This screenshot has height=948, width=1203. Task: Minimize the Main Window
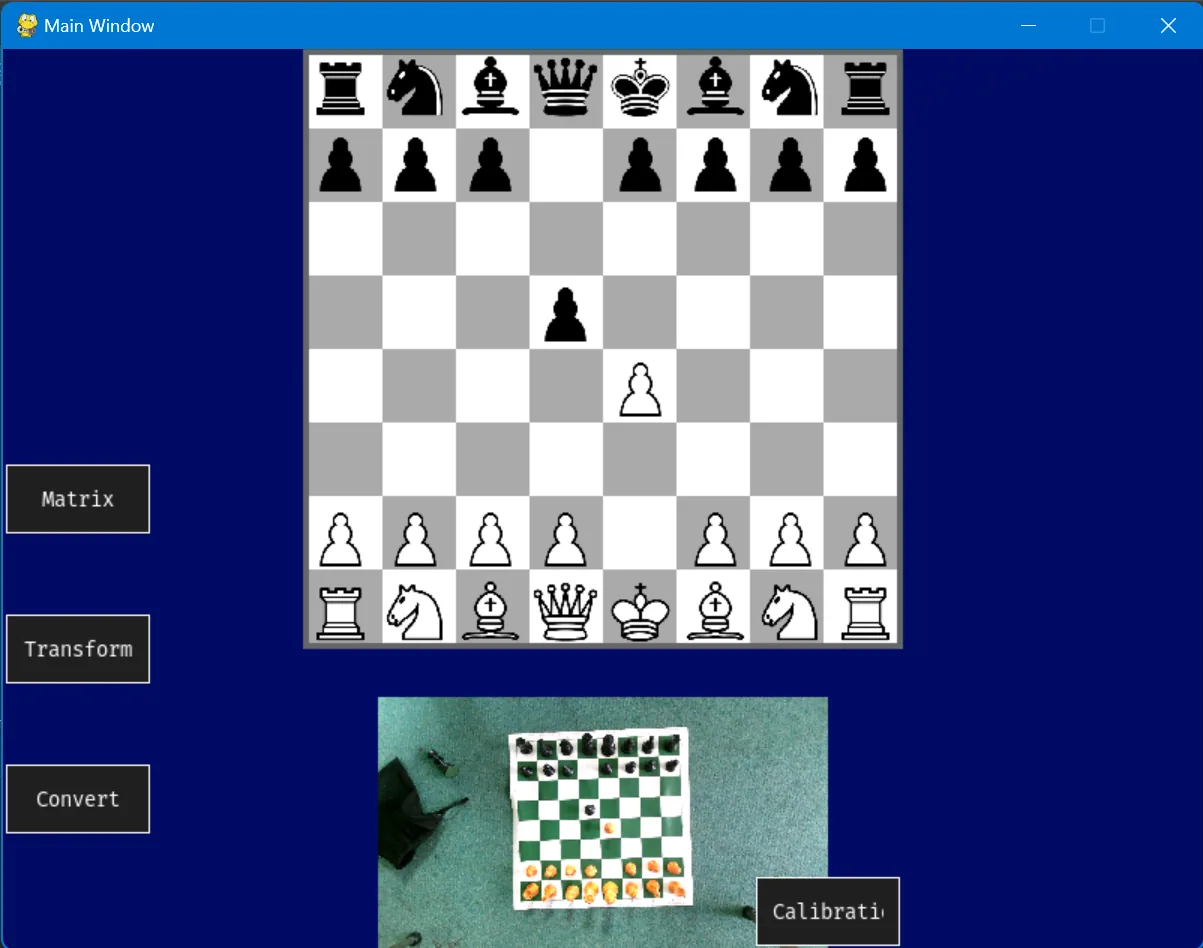pos(1028,25)
